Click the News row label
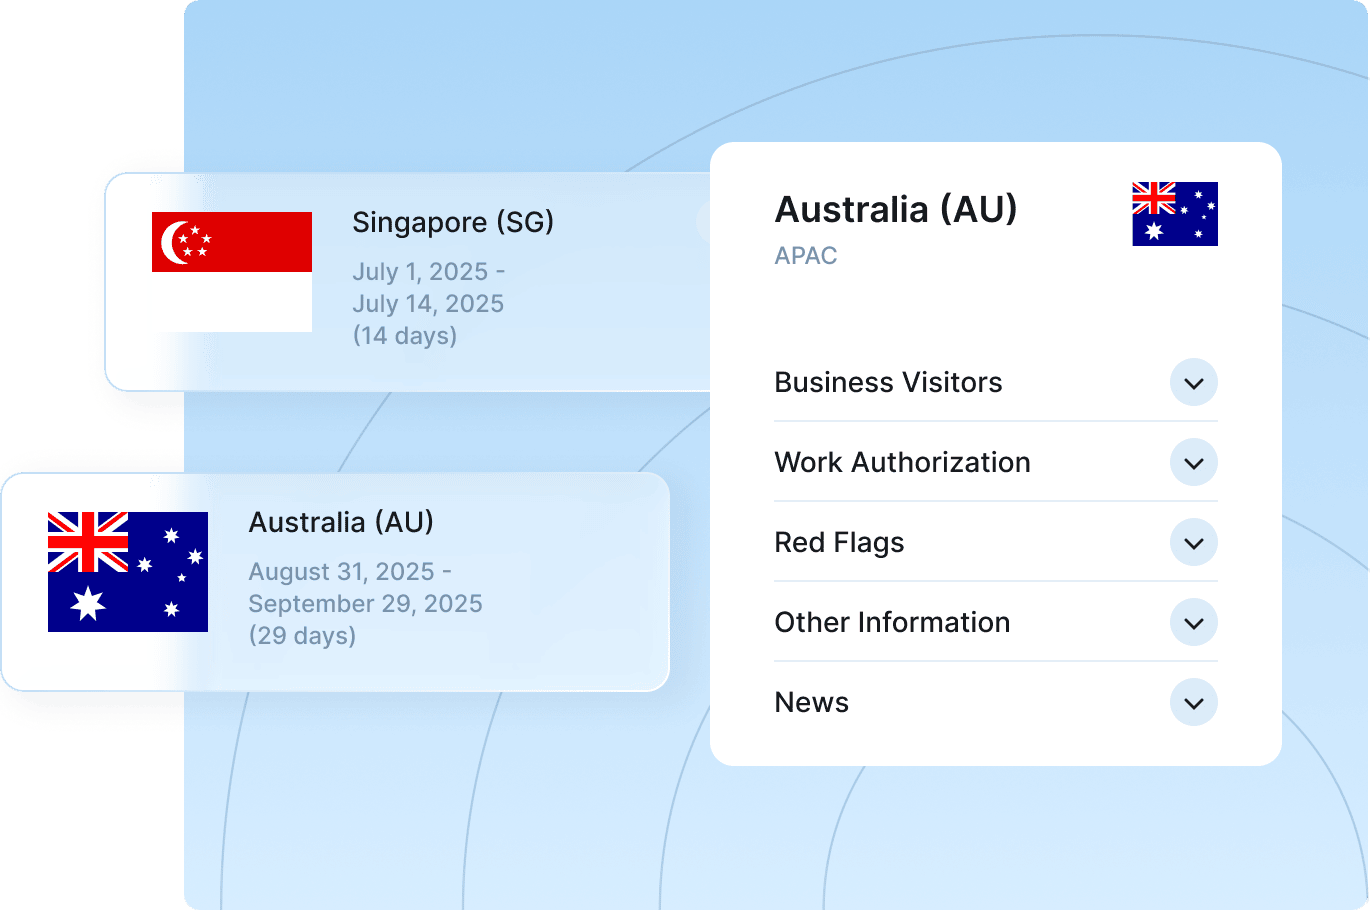 pos(811,703)
